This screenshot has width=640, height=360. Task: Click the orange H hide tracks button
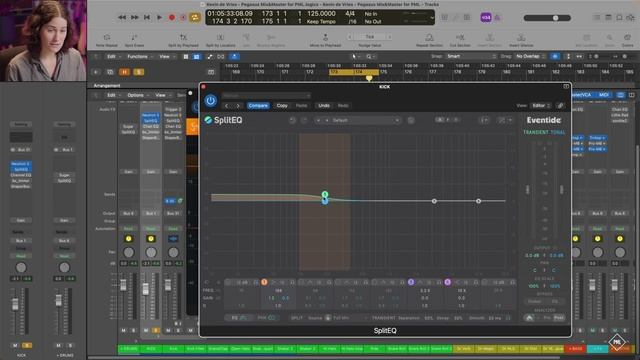[x=124, y=72]
